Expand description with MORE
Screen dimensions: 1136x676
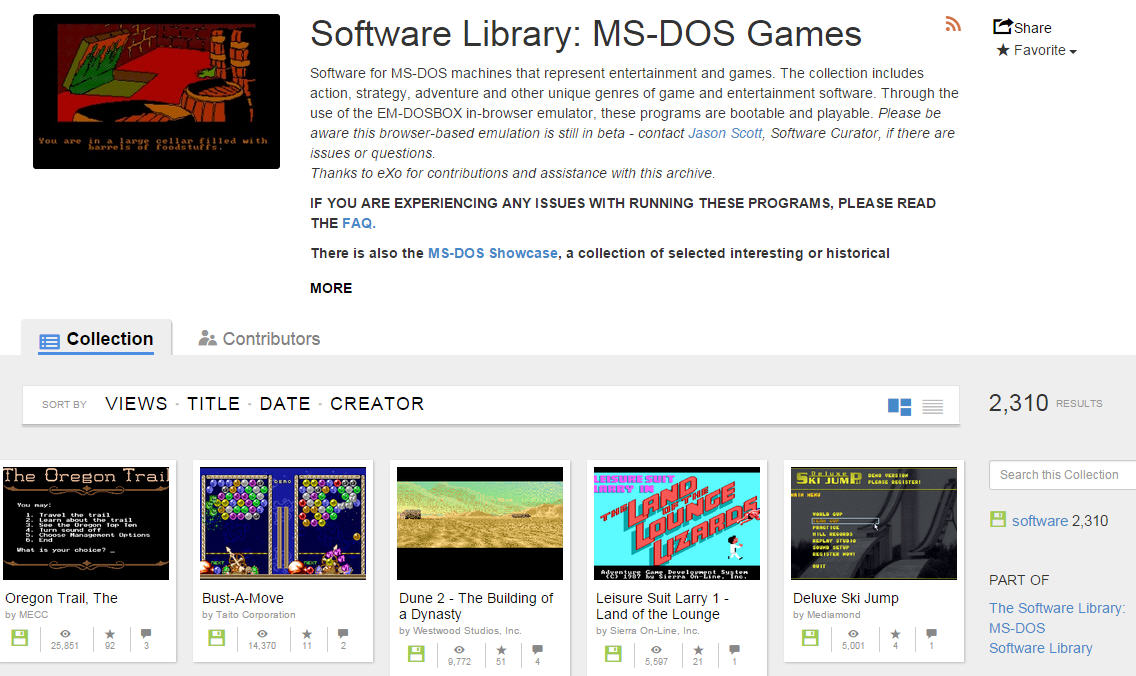tap(331, 288)
